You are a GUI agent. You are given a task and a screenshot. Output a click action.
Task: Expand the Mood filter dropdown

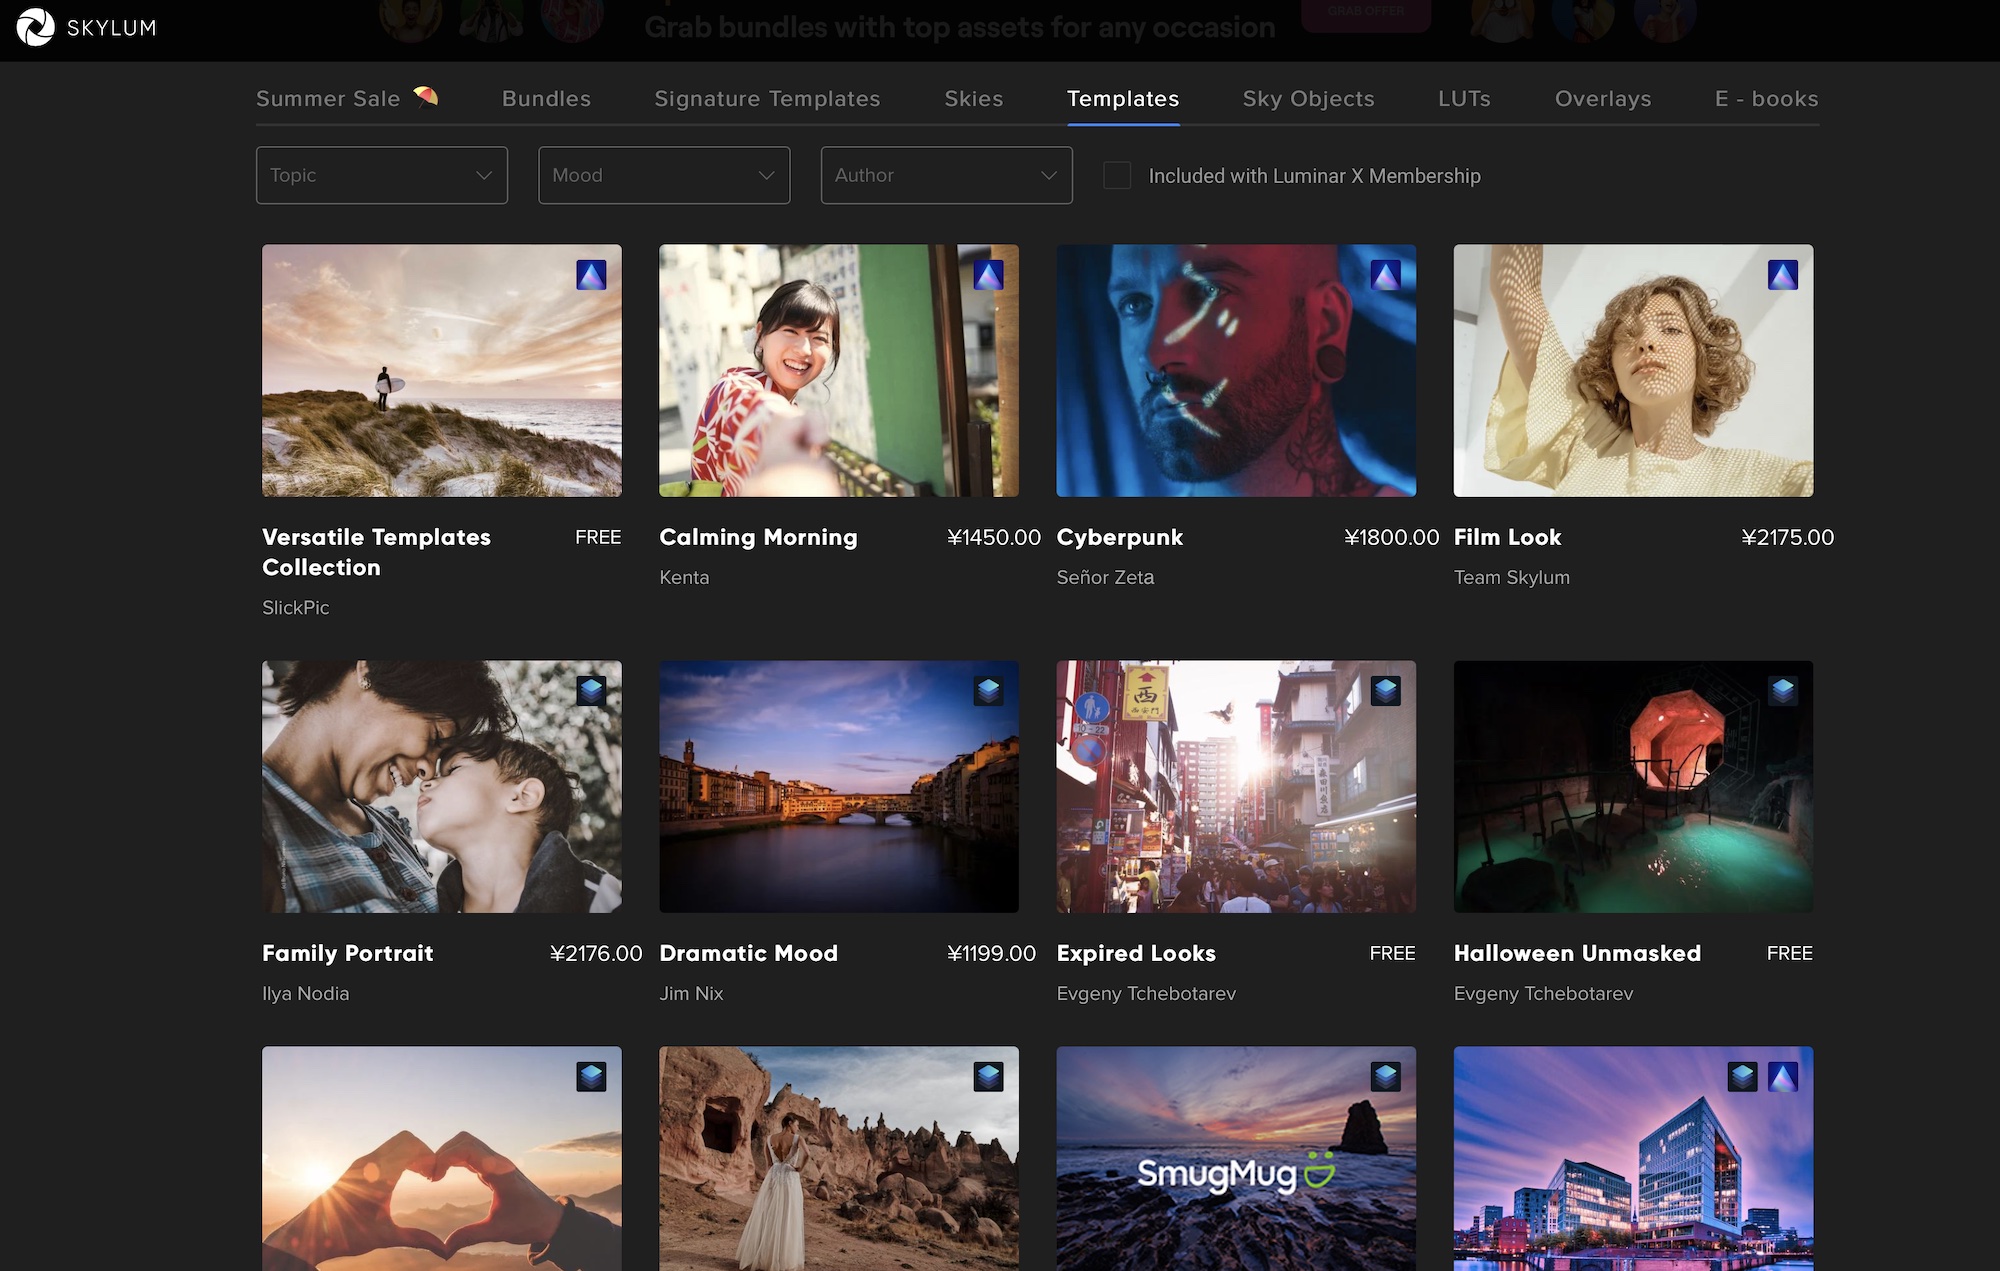point(664,176)
